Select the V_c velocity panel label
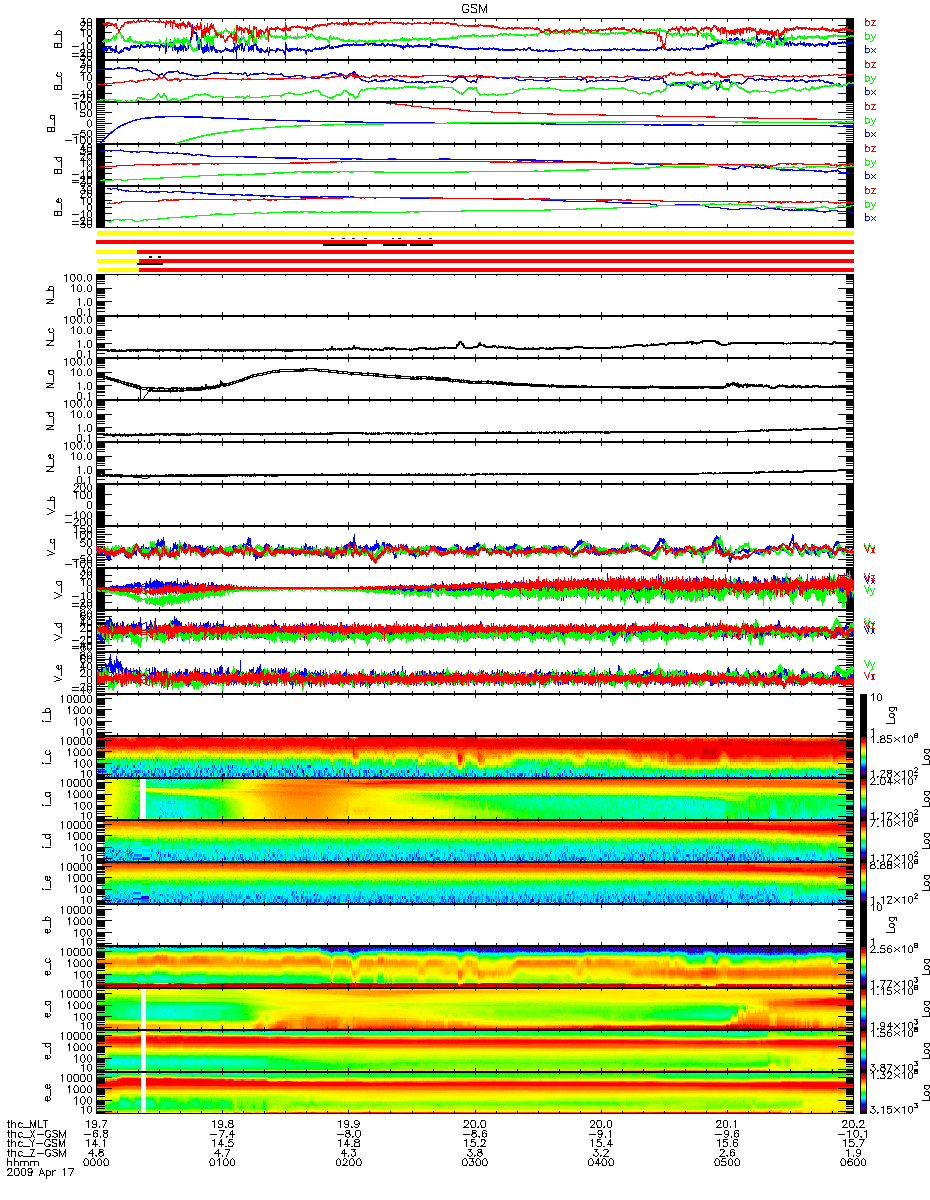 point(52,548)
